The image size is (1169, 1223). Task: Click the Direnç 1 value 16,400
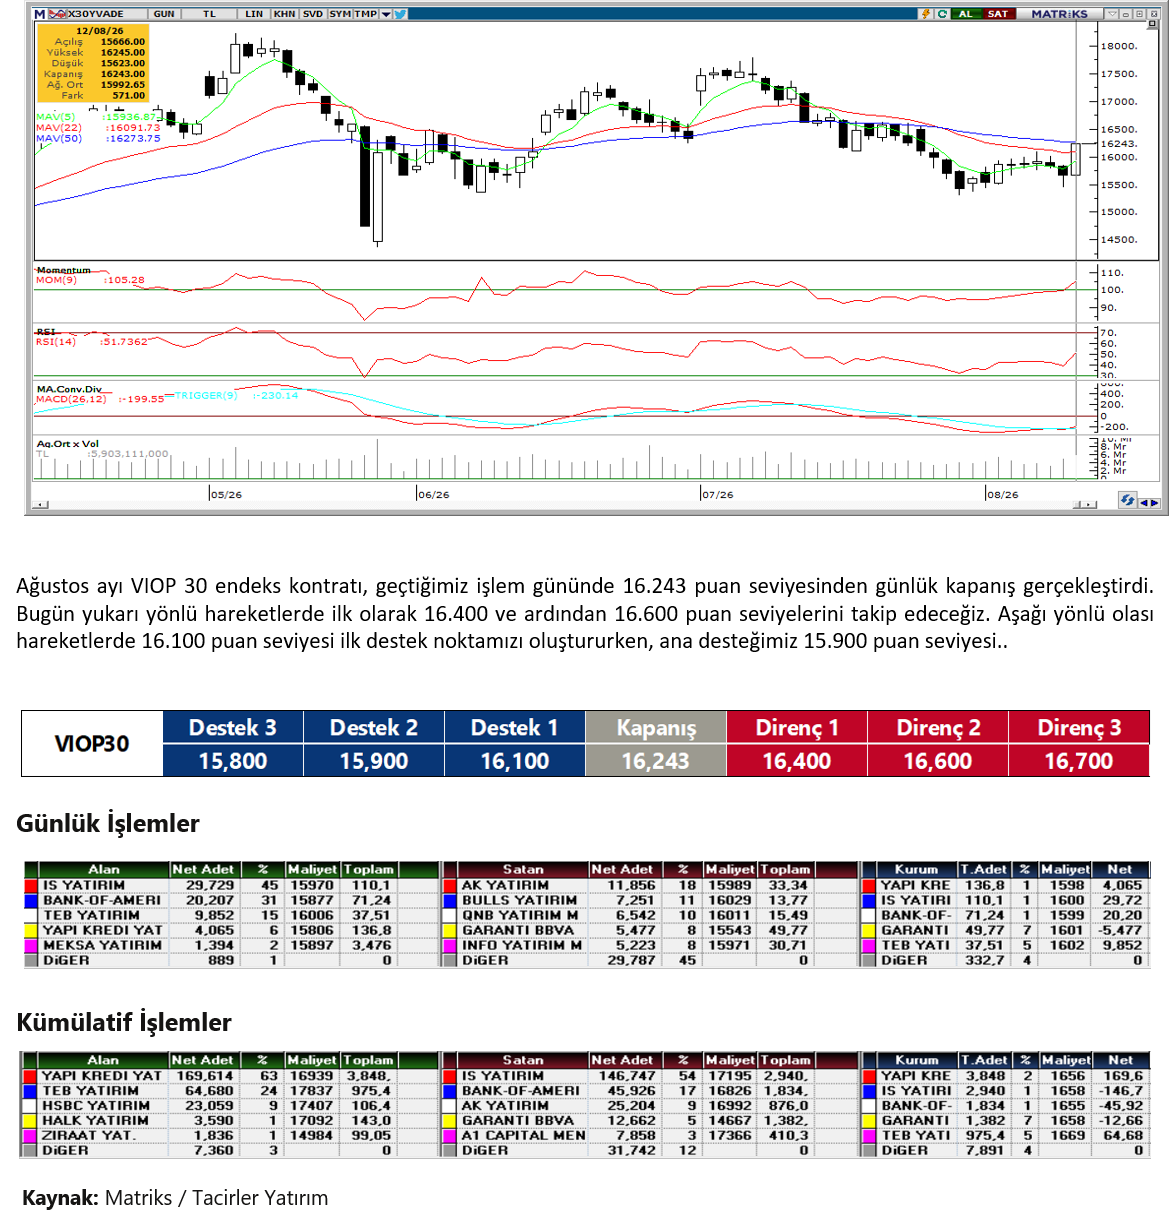click(797, 761)
